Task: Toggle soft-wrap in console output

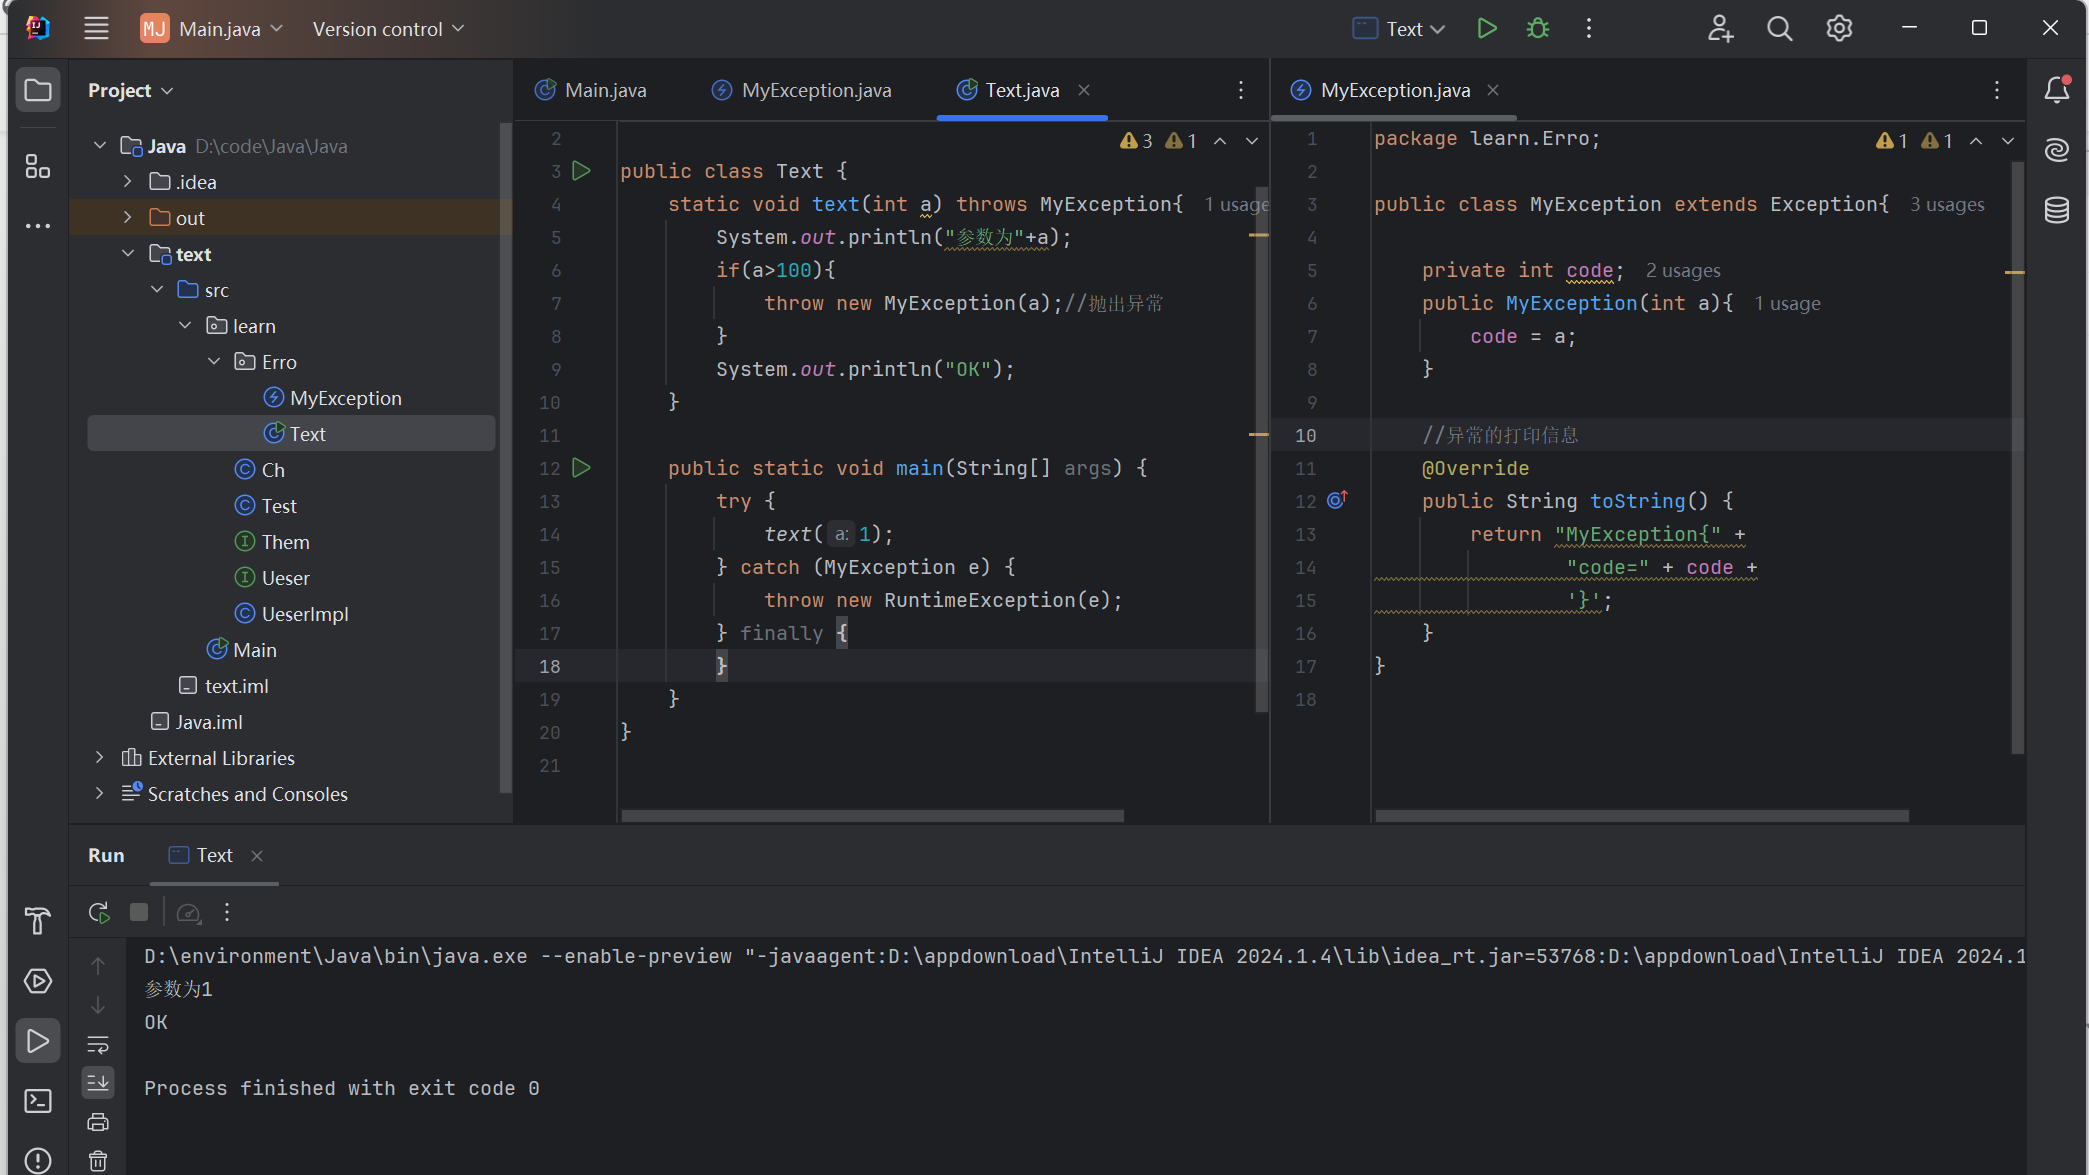Action: pos(98,1045)
